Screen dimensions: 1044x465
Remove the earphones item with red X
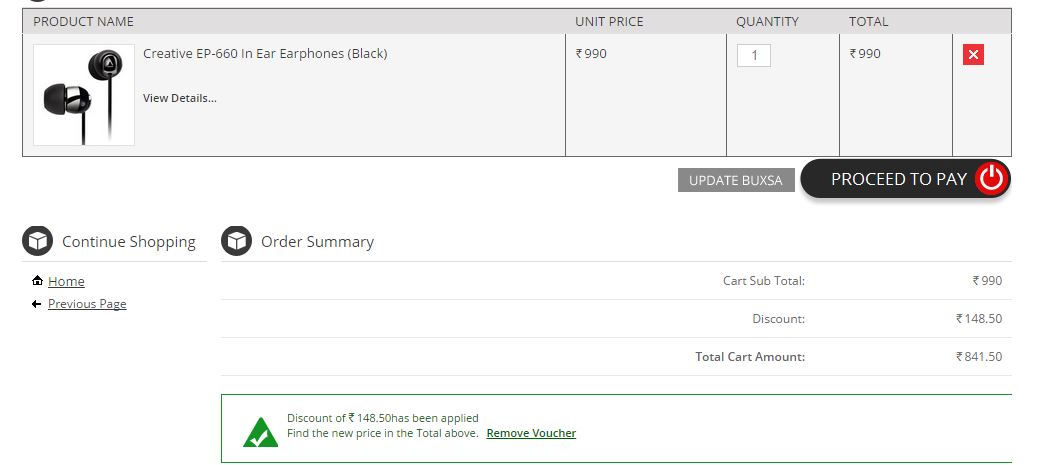click(973, 55)
